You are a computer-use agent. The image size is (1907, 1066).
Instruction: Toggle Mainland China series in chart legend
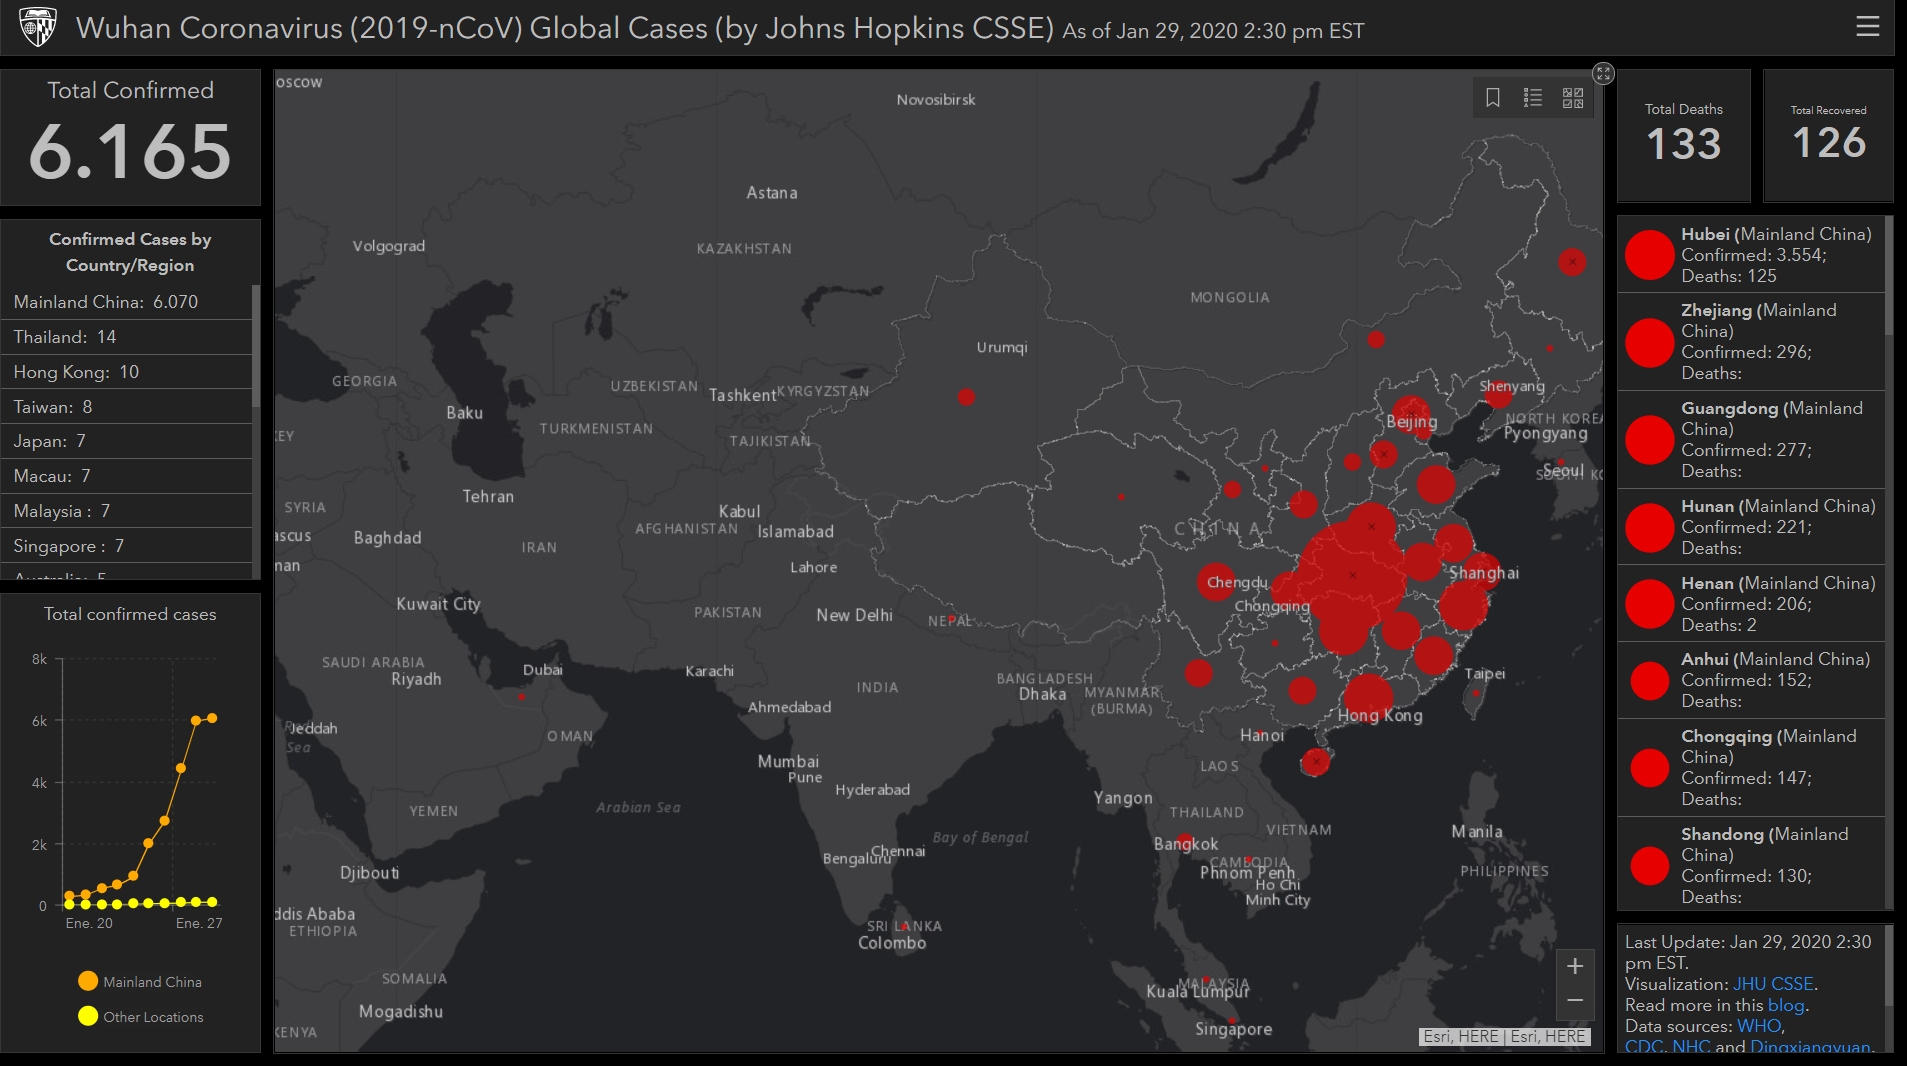pyautogui.click(x=140, y=982)
